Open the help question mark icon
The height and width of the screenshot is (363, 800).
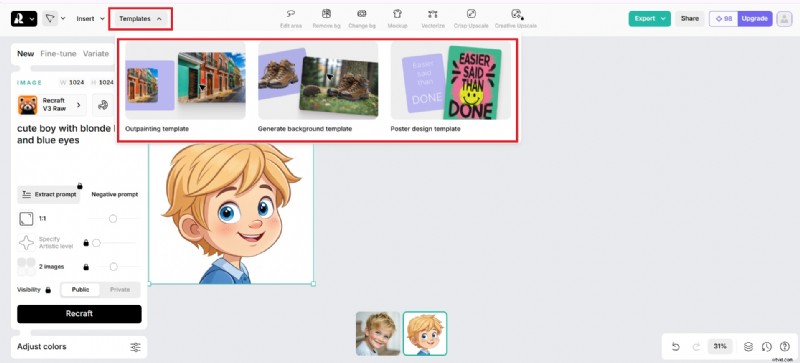(785, 347)
